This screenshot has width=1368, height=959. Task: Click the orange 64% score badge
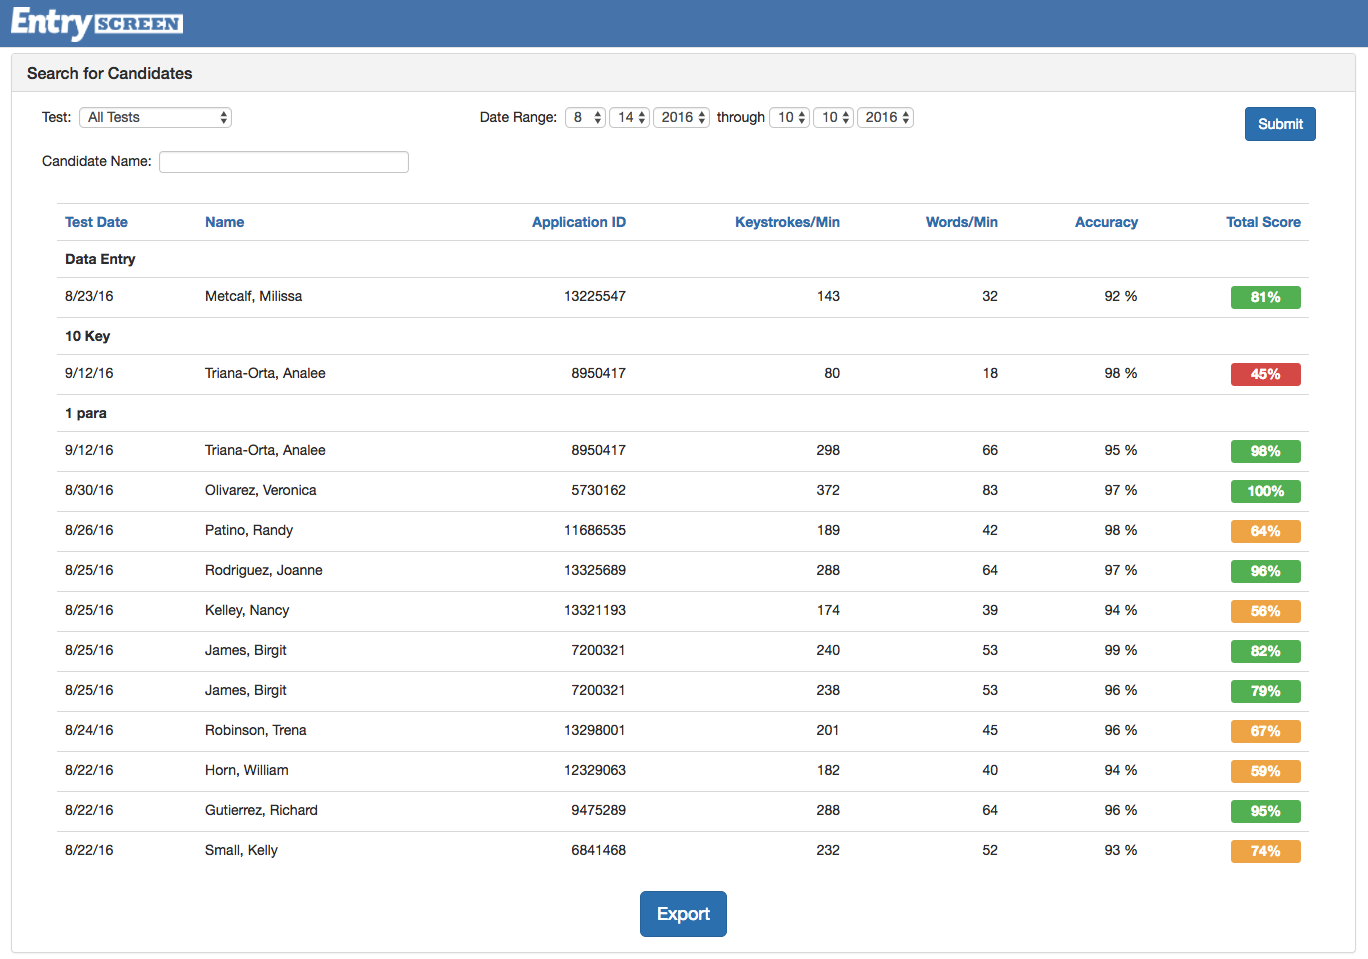(1265, 531)
